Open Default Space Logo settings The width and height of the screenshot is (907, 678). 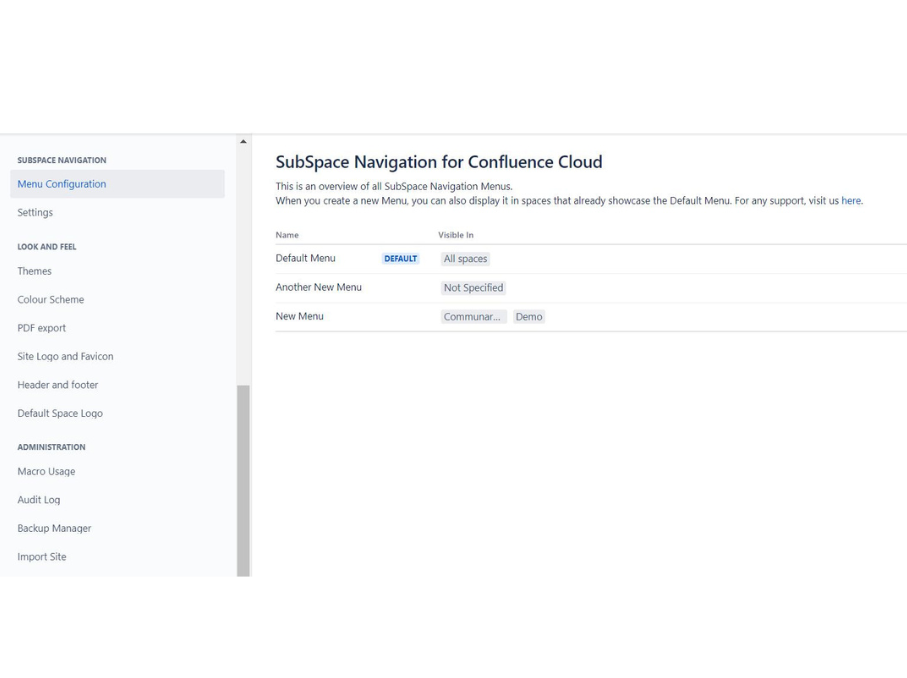point(60,414)
